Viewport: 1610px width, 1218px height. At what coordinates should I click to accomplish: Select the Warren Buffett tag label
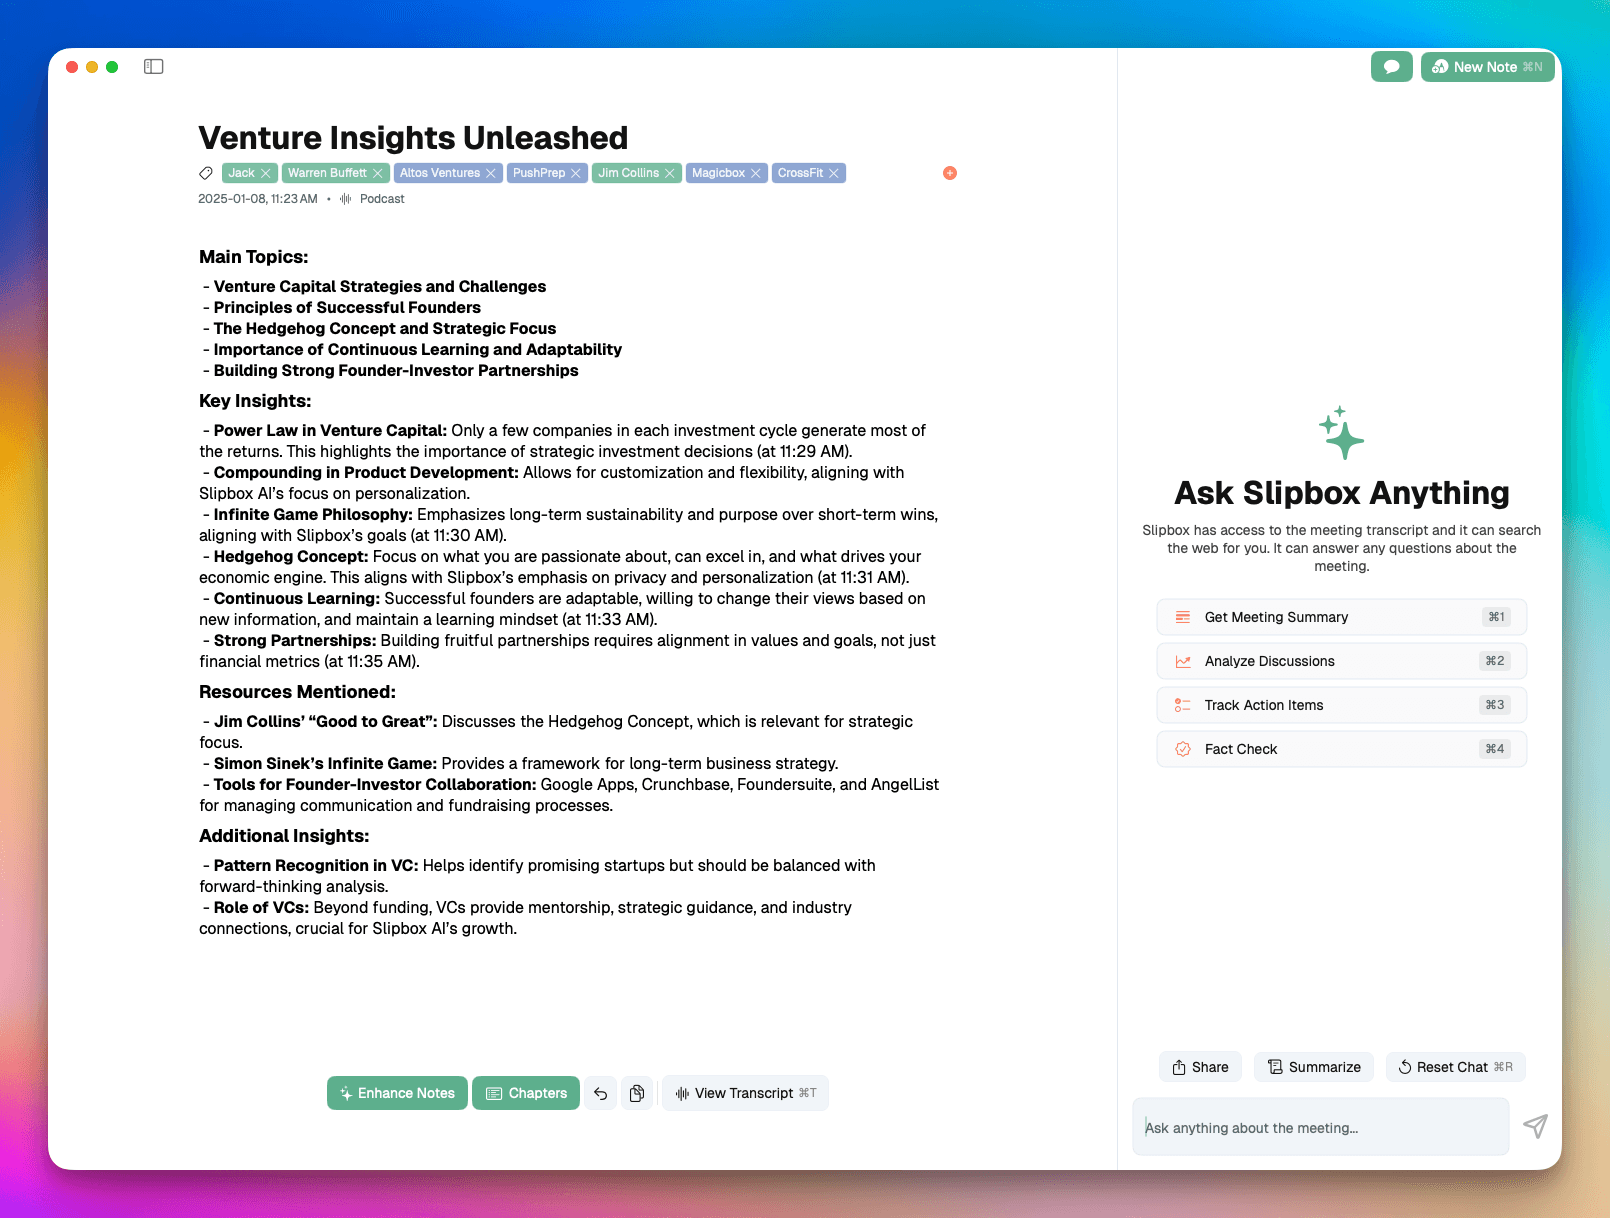click(327, 173)
